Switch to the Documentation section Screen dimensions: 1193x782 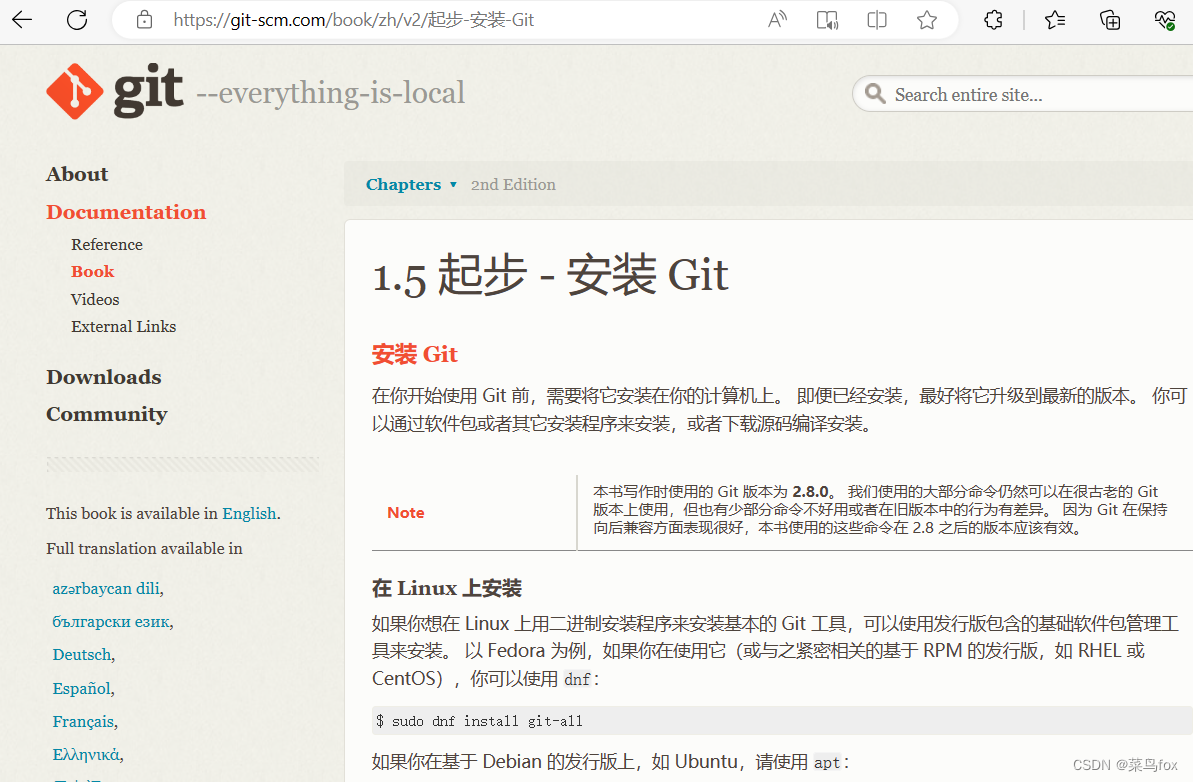[126, 212]
